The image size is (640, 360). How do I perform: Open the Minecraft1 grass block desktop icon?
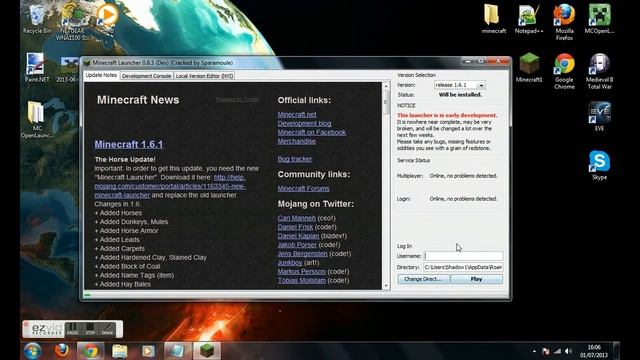tap(529, 67)
